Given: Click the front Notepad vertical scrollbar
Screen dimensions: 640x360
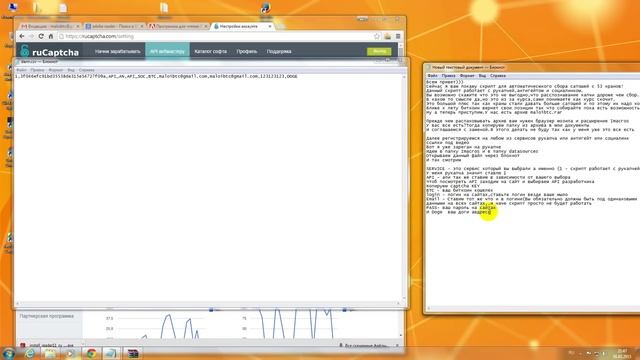Looking at the screenshot, I should (404, 187).
